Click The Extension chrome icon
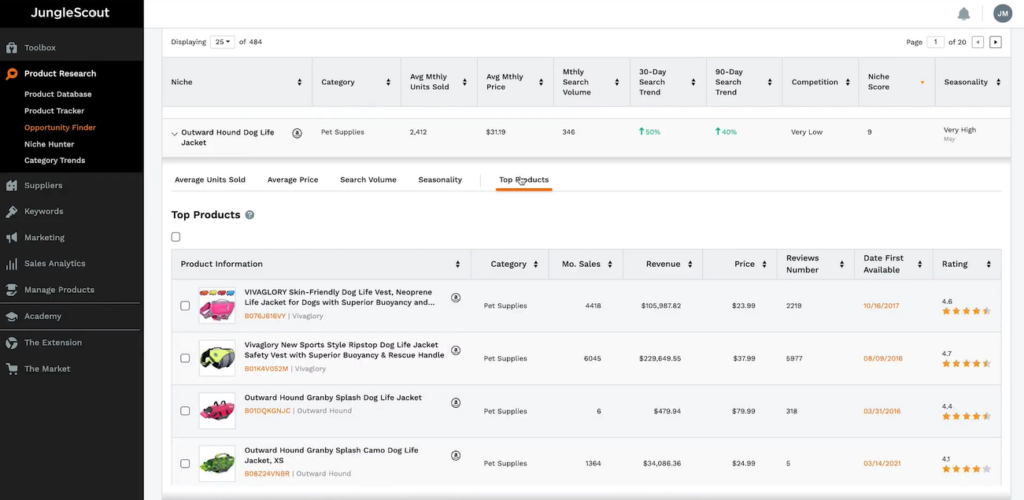This screenshot has width=1024, height=500. pos(11,343)
